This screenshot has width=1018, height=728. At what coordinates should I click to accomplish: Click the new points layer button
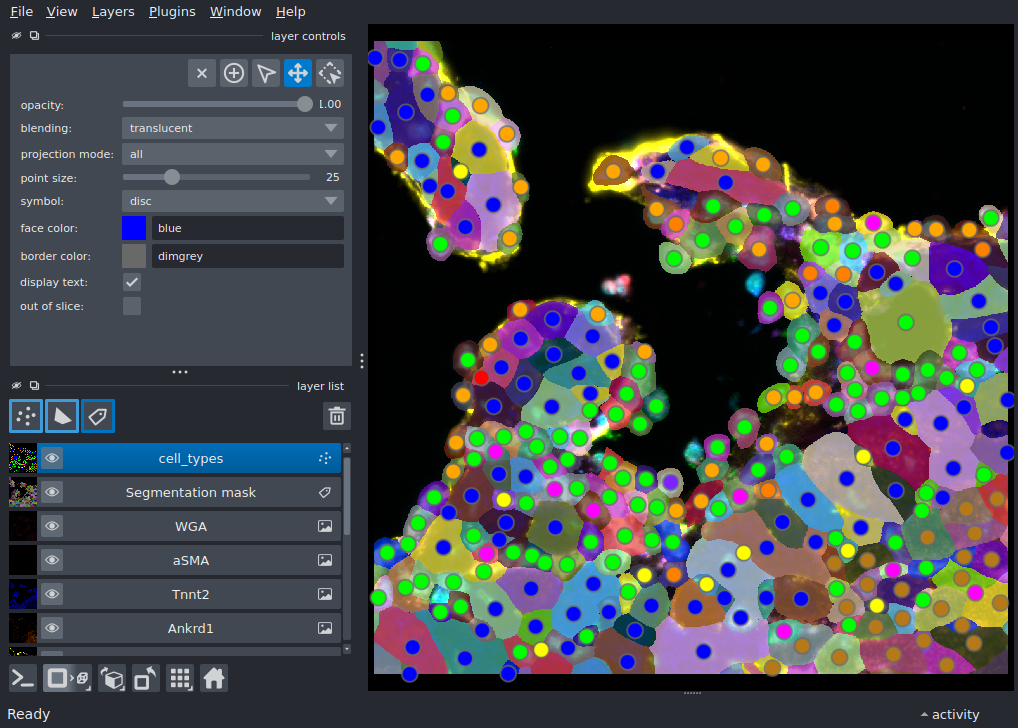pos(25,416)
